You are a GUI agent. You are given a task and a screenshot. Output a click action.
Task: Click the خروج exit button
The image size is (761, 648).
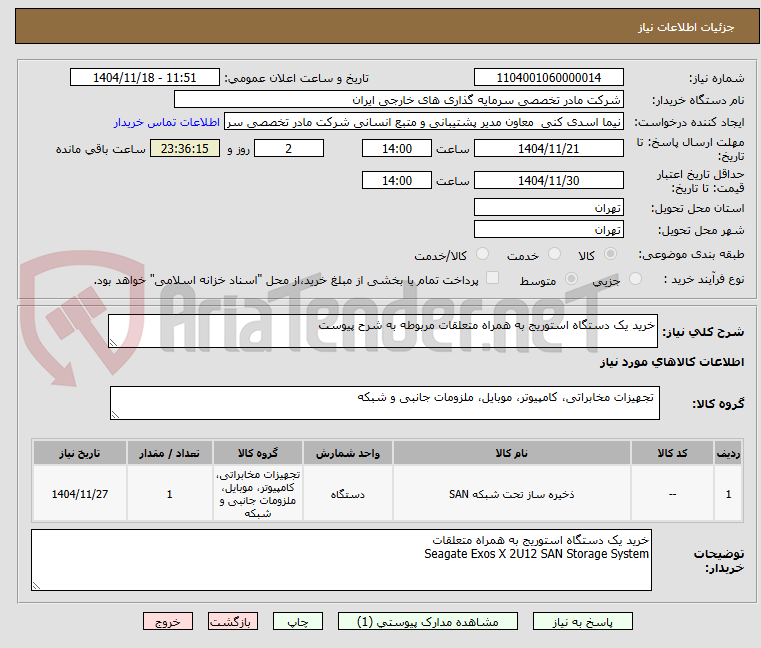pyautogui.click(x=167, y=621)
